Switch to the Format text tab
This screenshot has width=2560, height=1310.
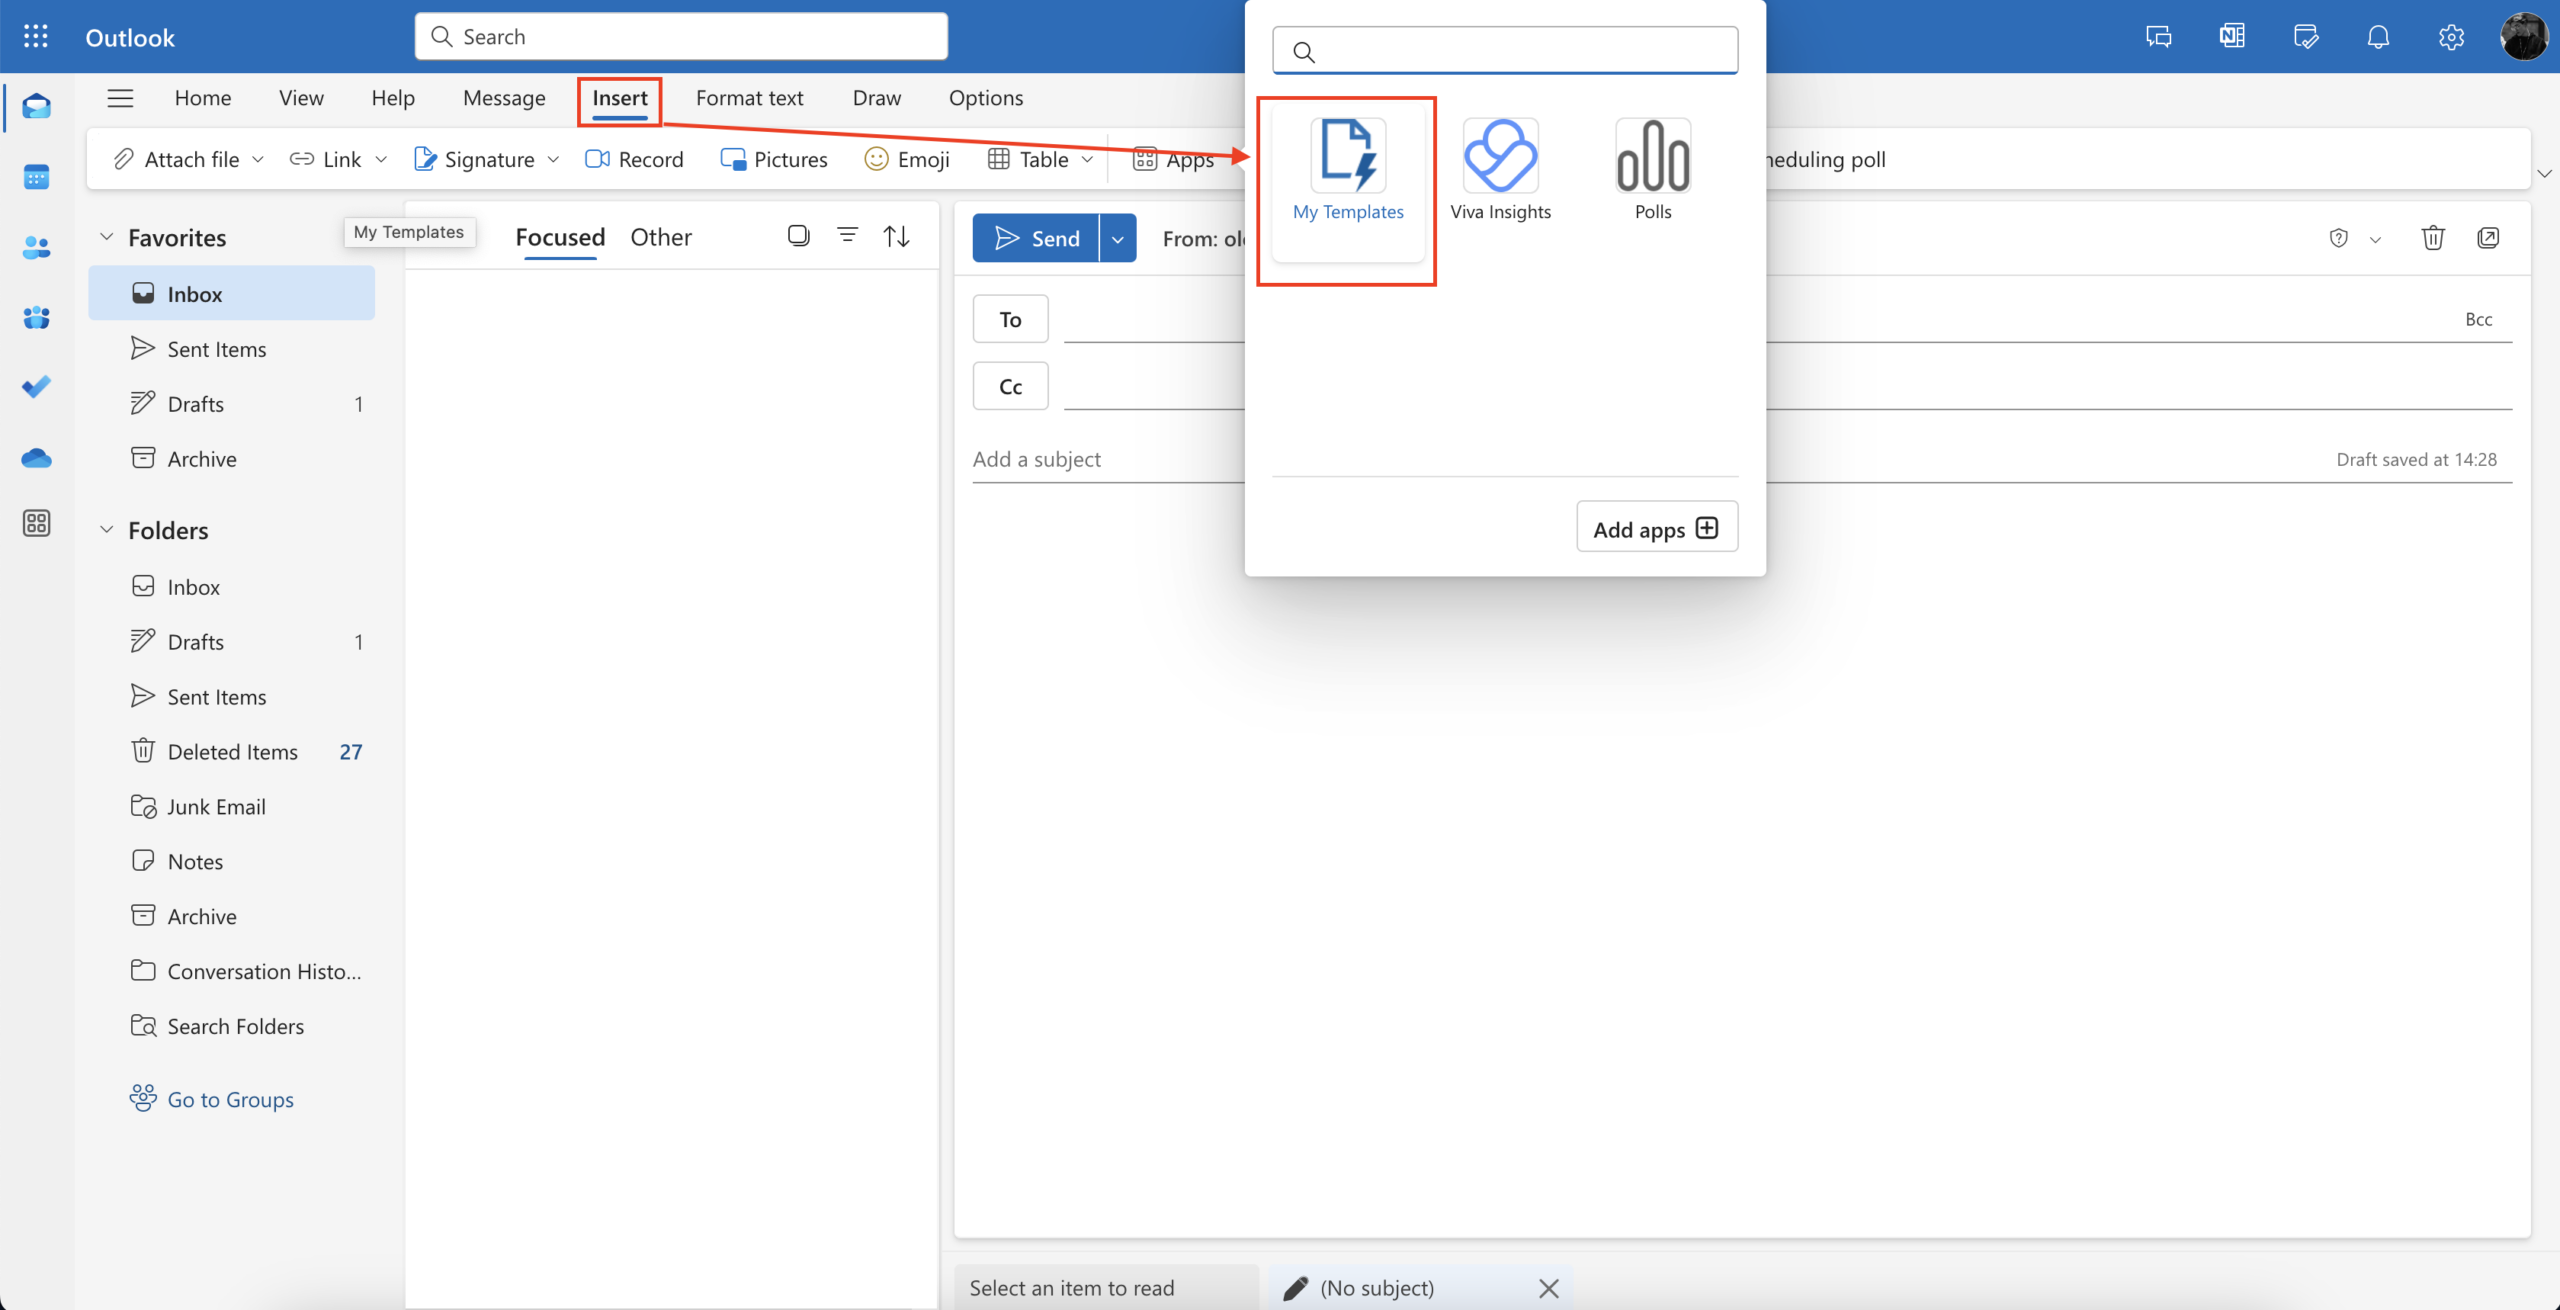pos(749,98)
